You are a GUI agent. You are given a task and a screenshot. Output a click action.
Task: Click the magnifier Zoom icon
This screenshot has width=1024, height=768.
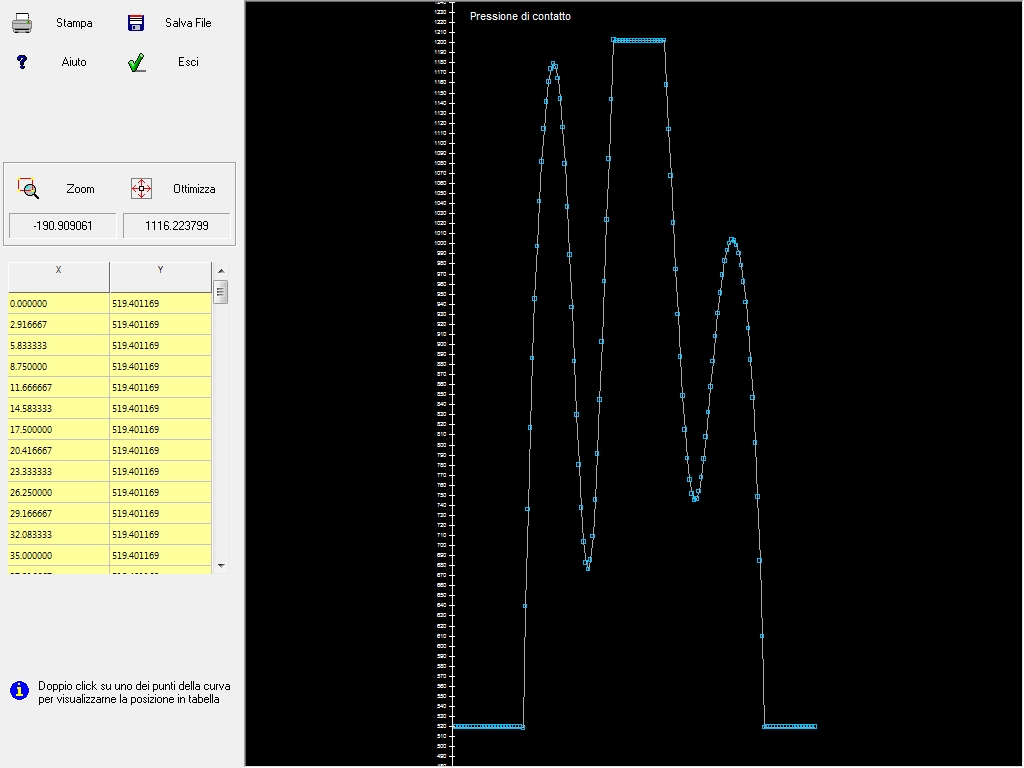click(x=28, y=188)
